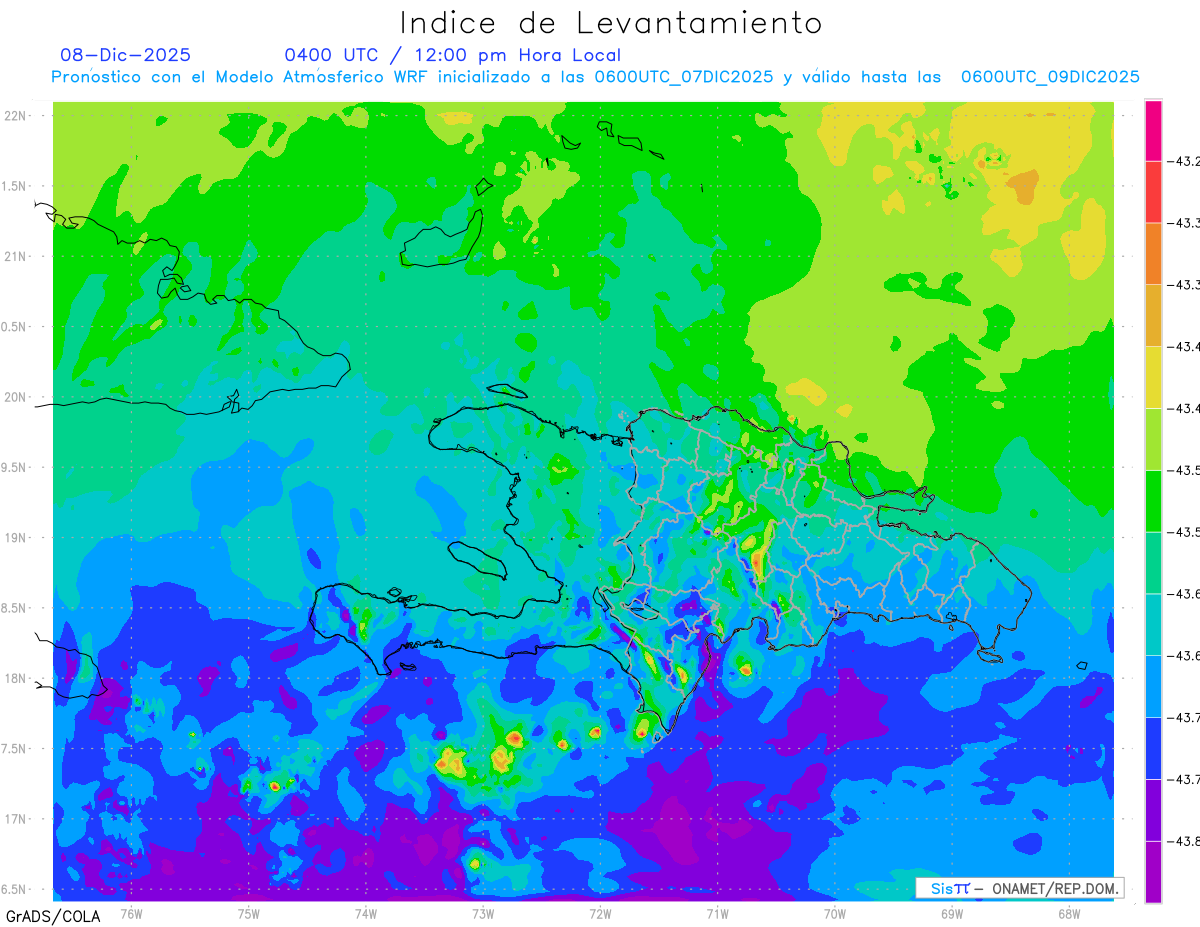The image size is (1200, 927).
Task: Click the 'Indice de Levantamiento' map title
Action: [x=610, y=22]
